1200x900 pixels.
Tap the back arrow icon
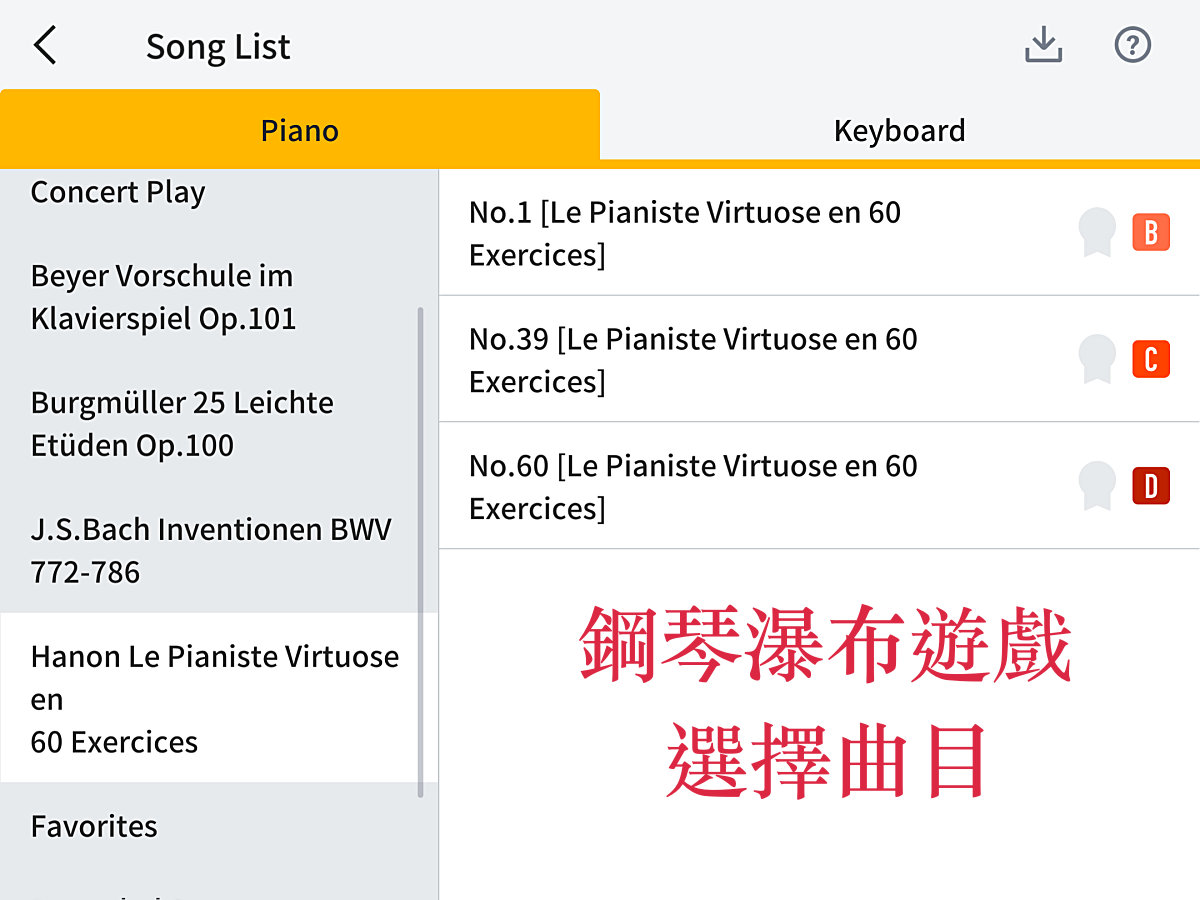[x=45, y=46]
